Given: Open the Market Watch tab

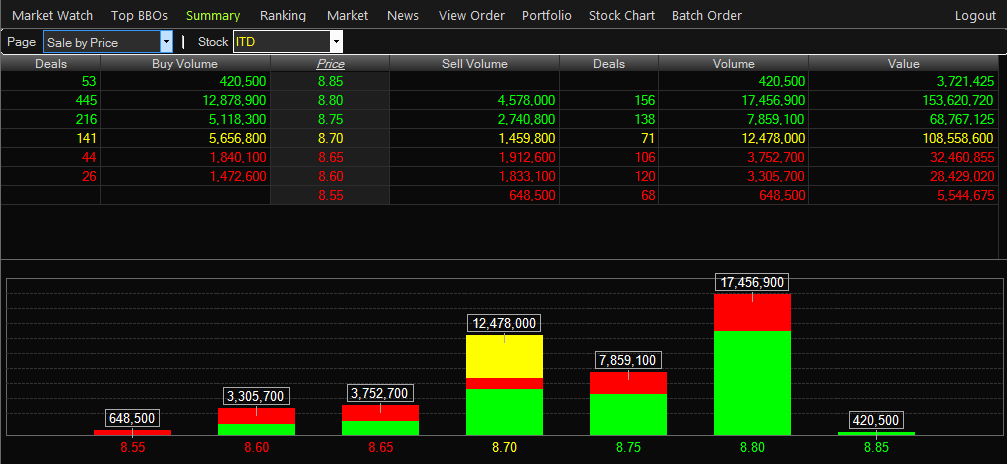Looking at the screenshot, I should click(52, 16).
